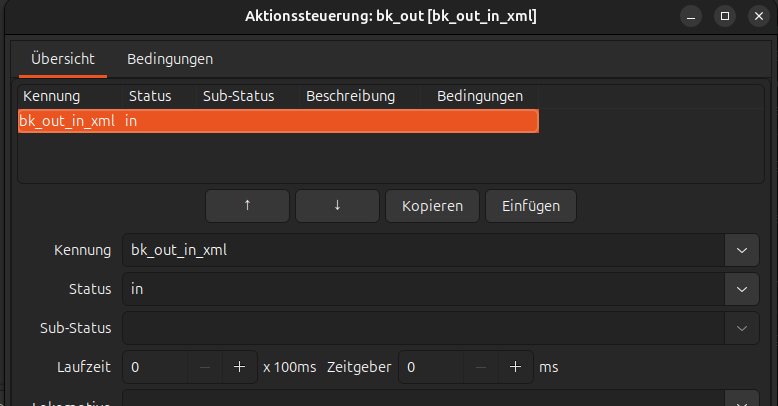Click the move down arrow button
Viewport: 778px width, 406px height.
337,206
